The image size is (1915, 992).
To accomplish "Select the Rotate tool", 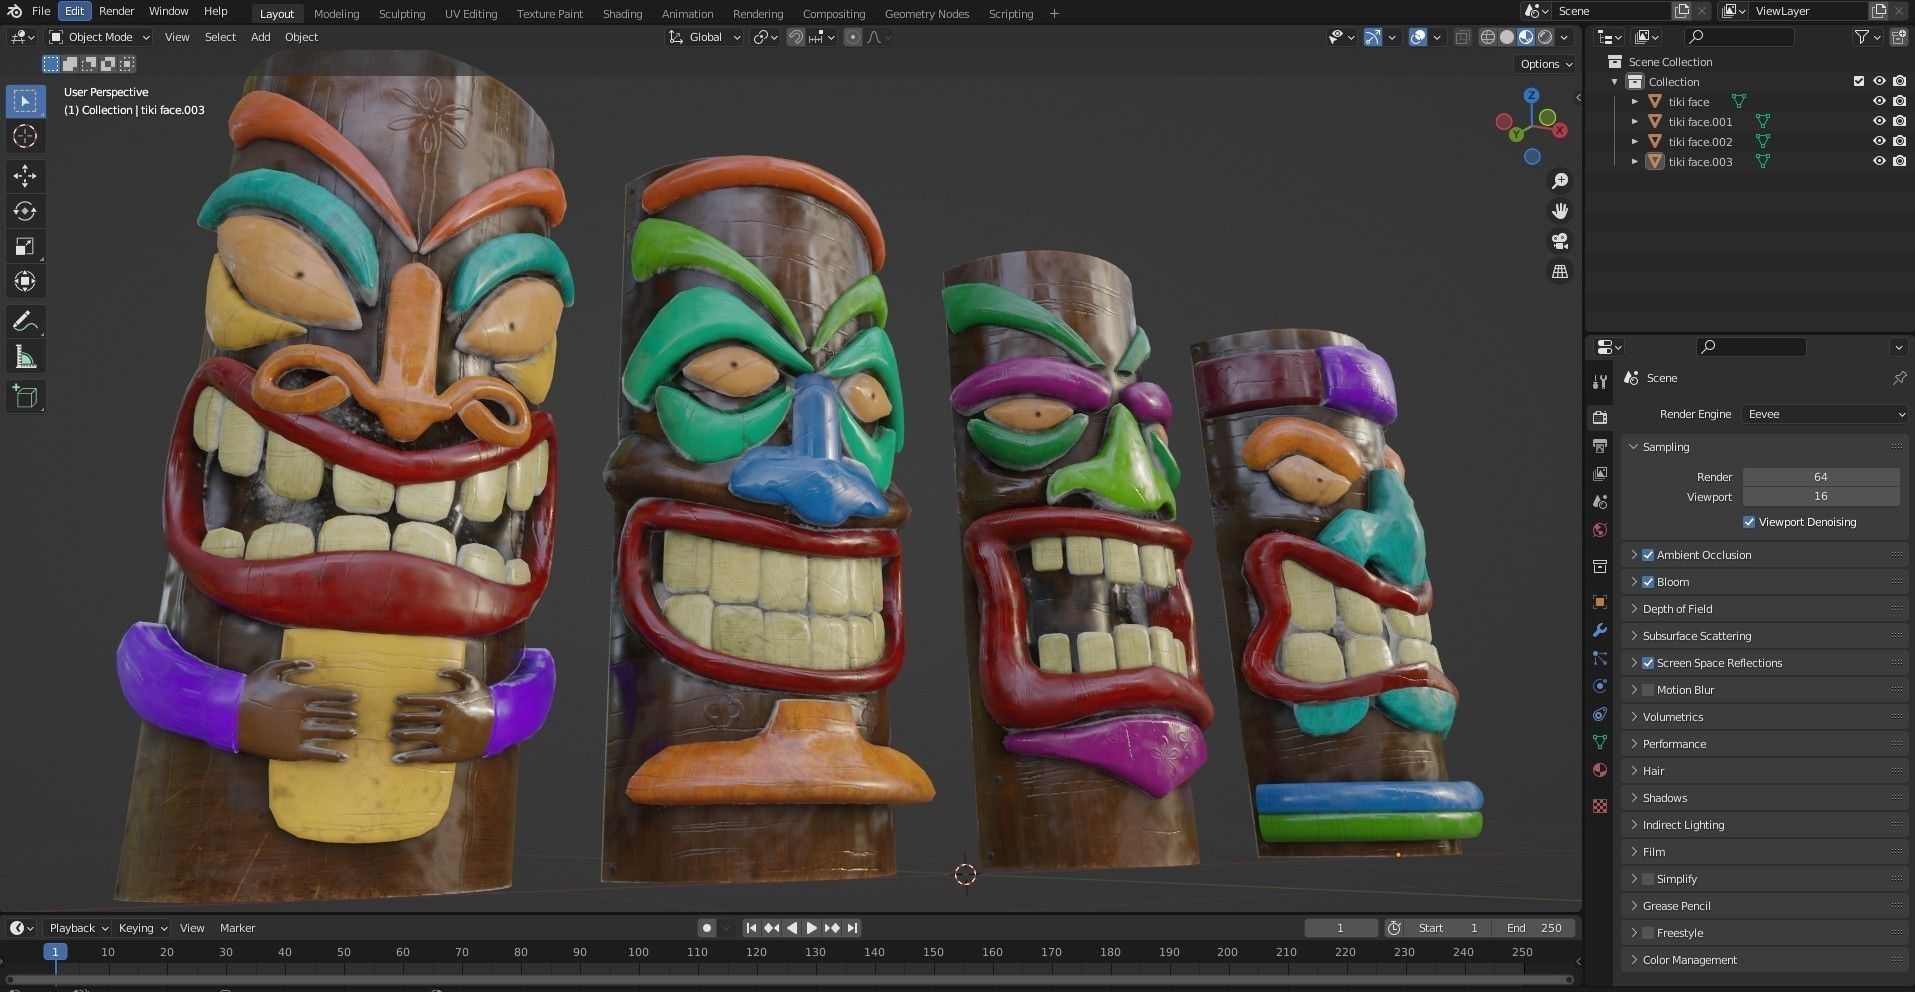I will point(25,211).
